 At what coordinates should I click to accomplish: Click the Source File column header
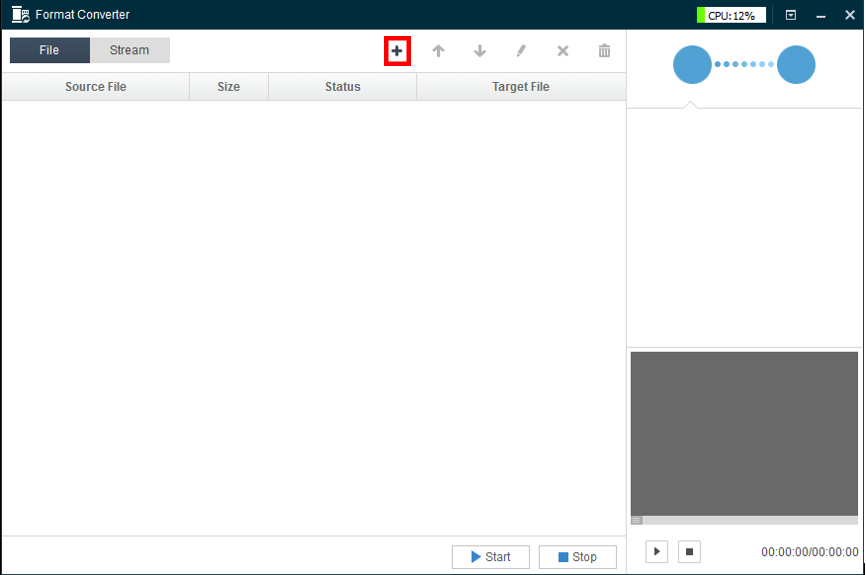coord(96,87)
